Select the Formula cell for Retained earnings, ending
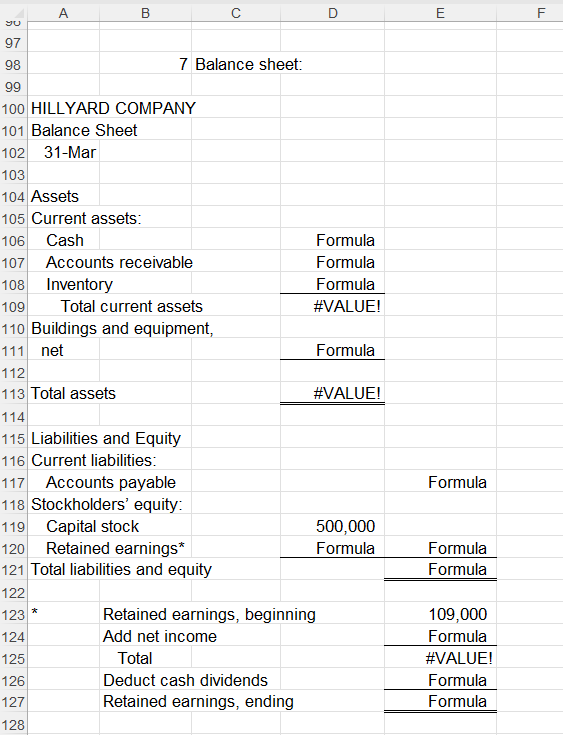The height and width of the screenshot is (735, 563). [440, 702]
